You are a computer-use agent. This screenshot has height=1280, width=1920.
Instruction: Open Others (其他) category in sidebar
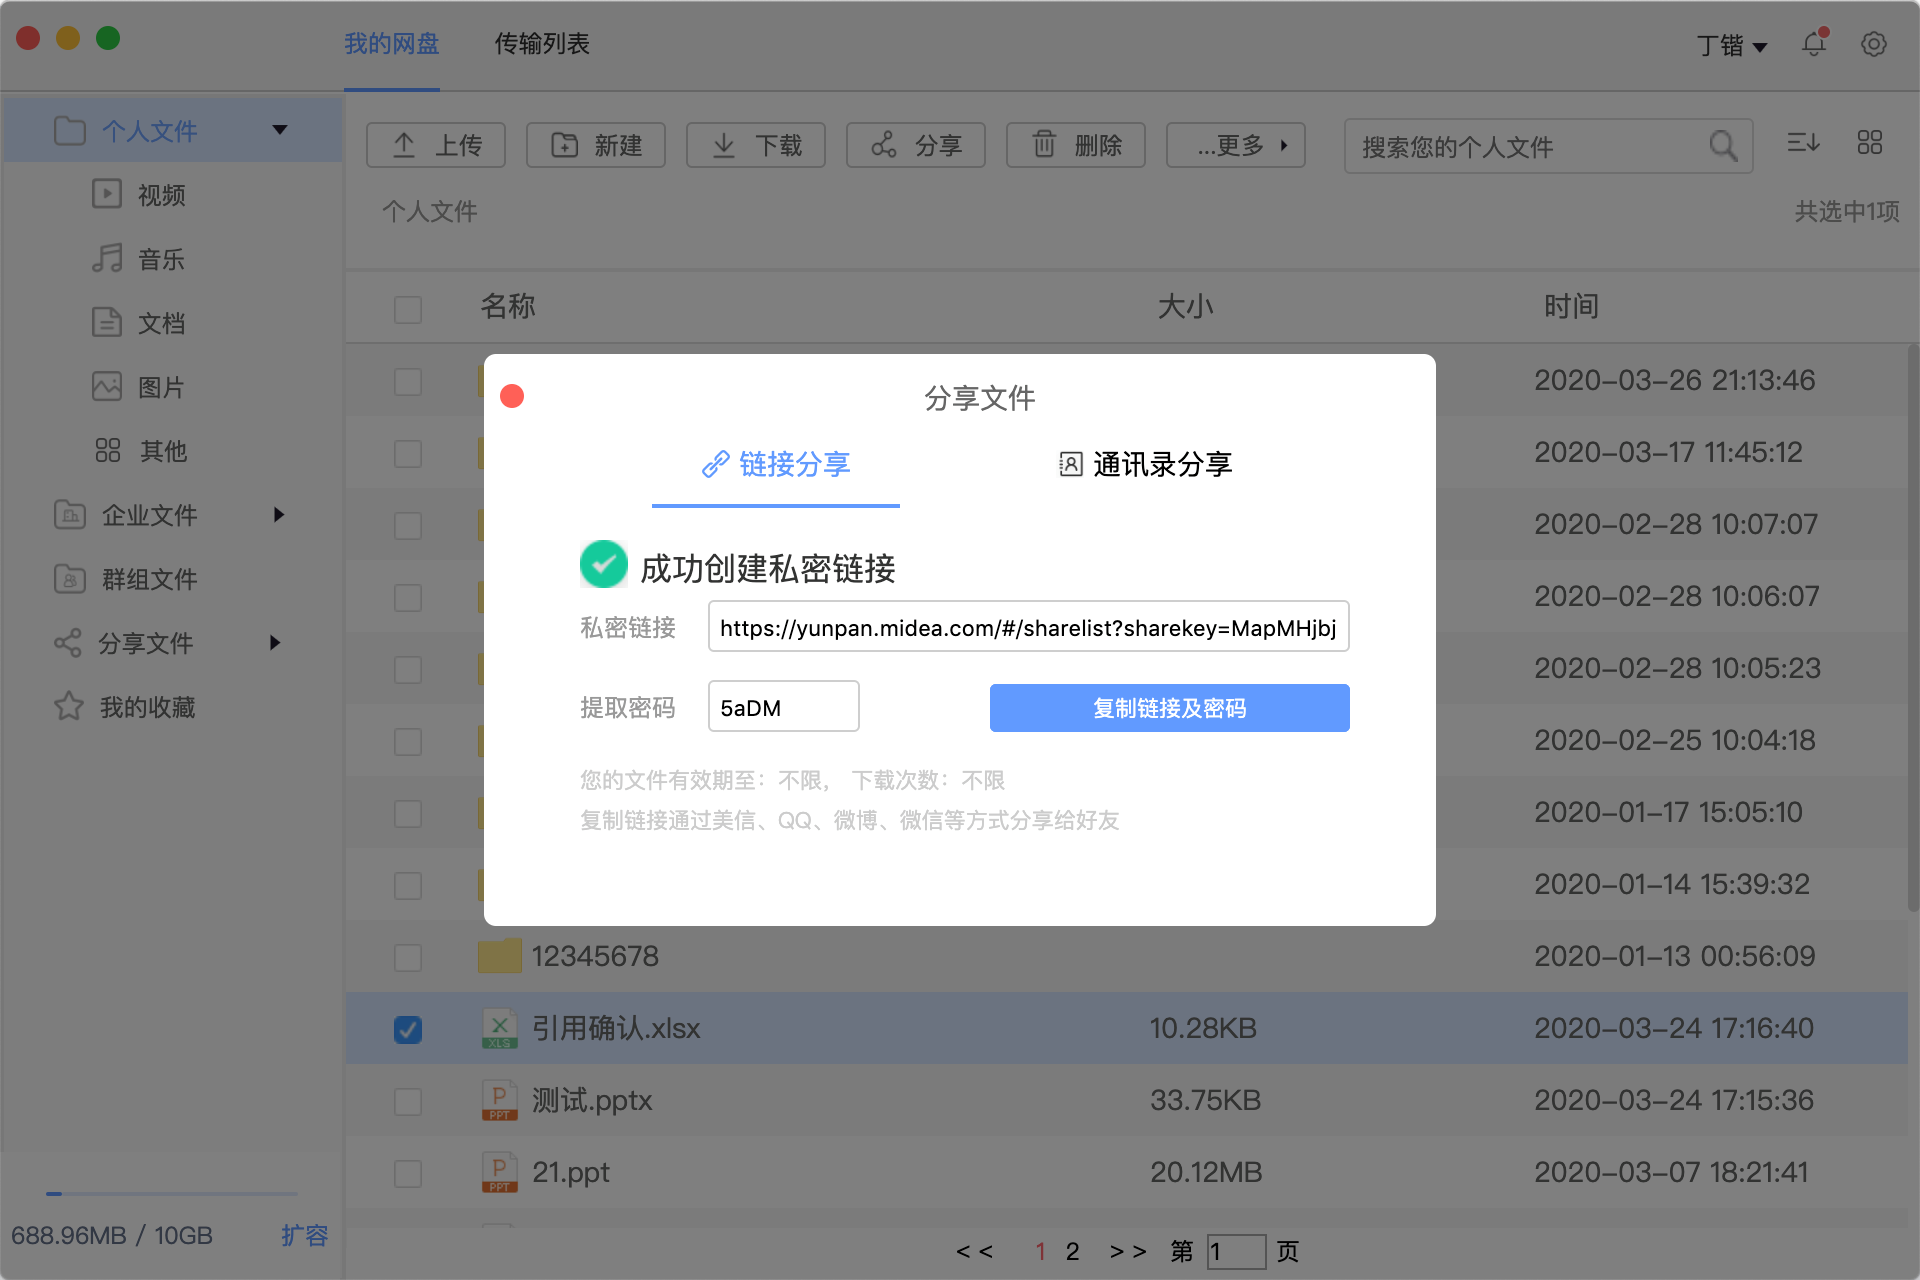pyautogui.click(x=140, y=450)
